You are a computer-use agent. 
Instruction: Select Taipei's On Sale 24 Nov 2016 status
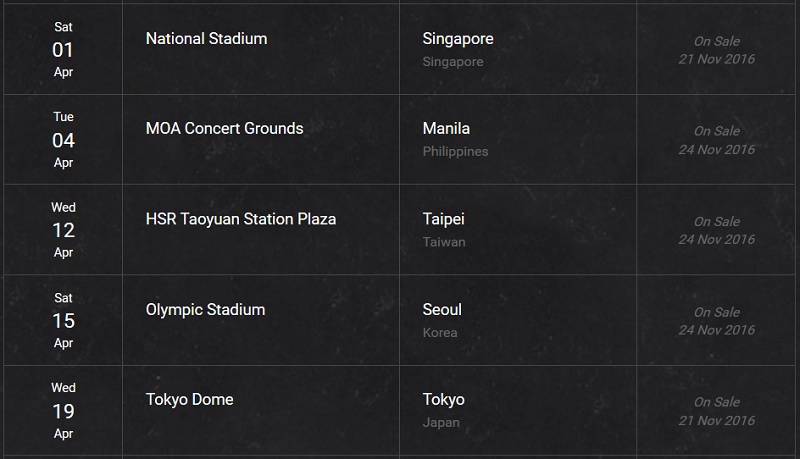click(x=716, y=231)
